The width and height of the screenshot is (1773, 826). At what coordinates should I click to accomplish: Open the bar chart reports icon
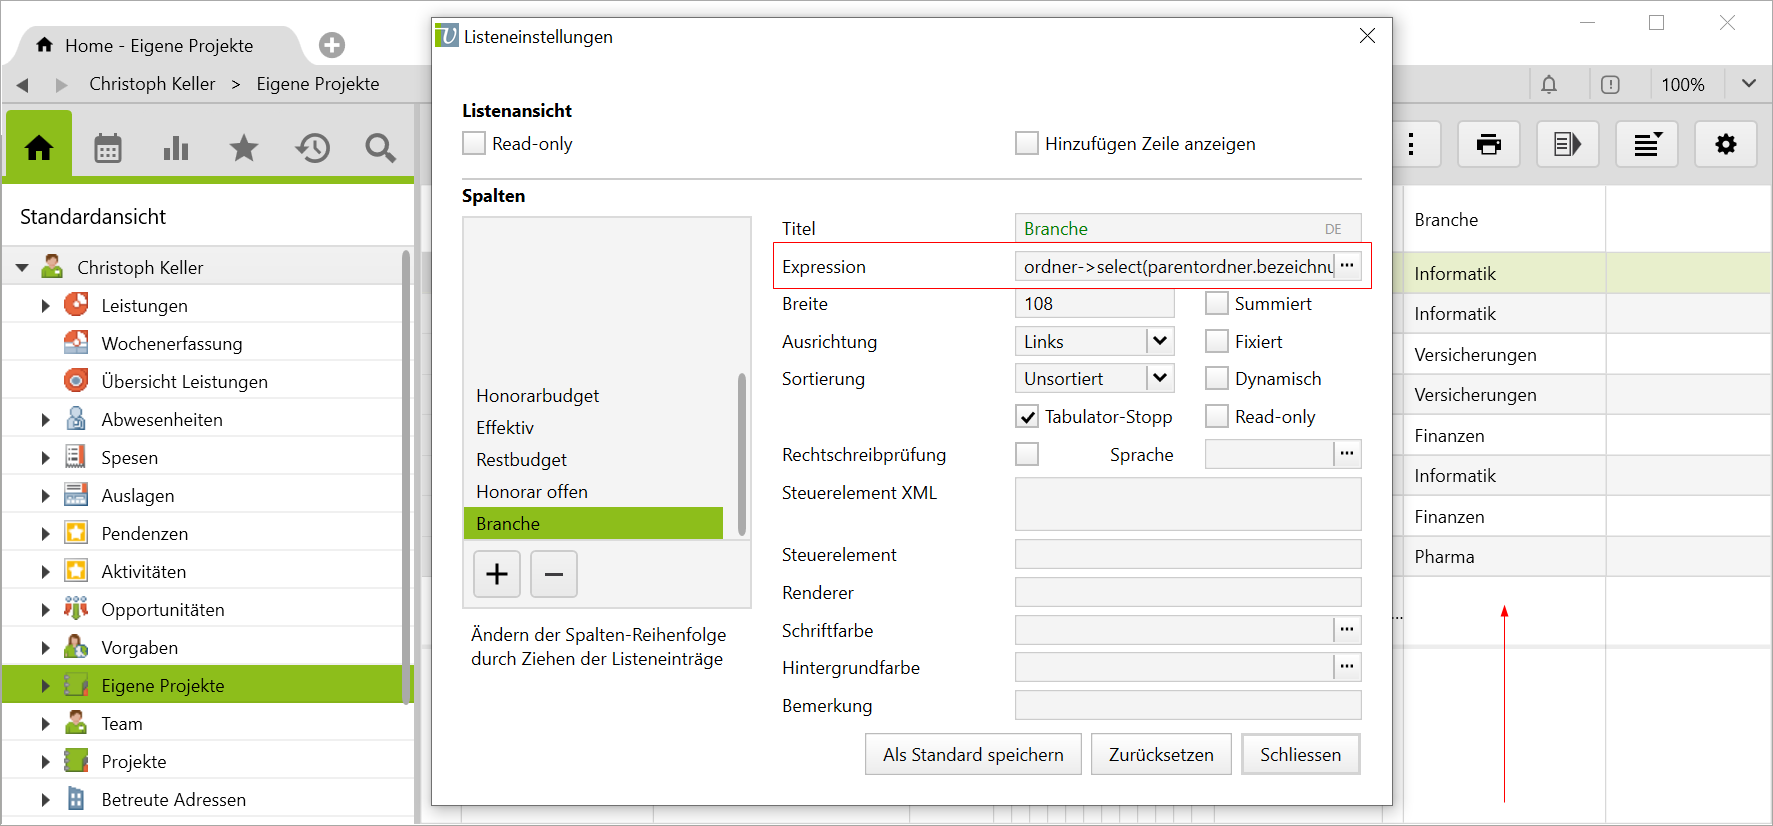click(x=176, y=149)
